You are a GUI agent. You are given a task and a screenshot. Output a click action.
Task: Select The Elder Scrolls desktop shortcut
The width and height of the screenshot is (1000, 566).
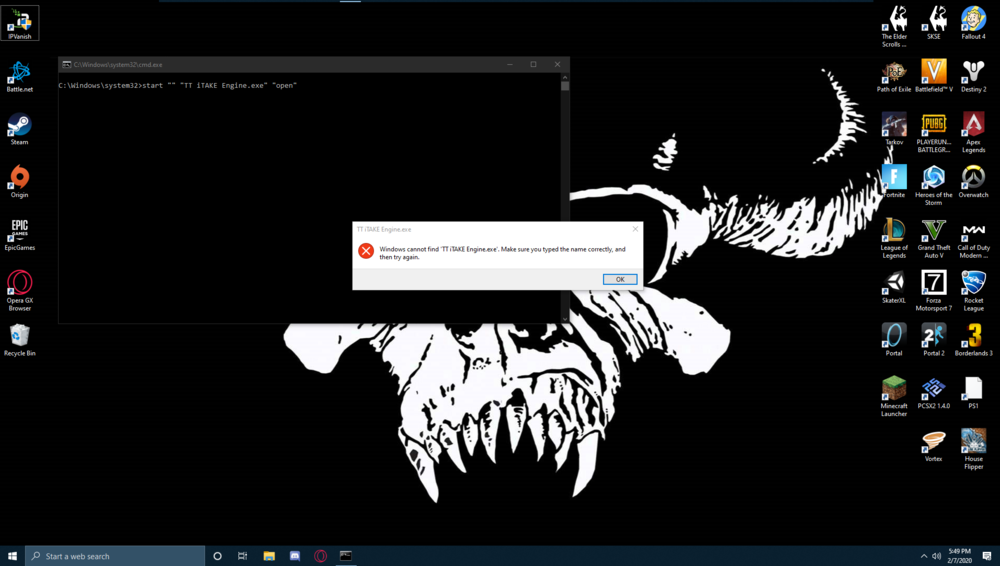pos(894,26)
